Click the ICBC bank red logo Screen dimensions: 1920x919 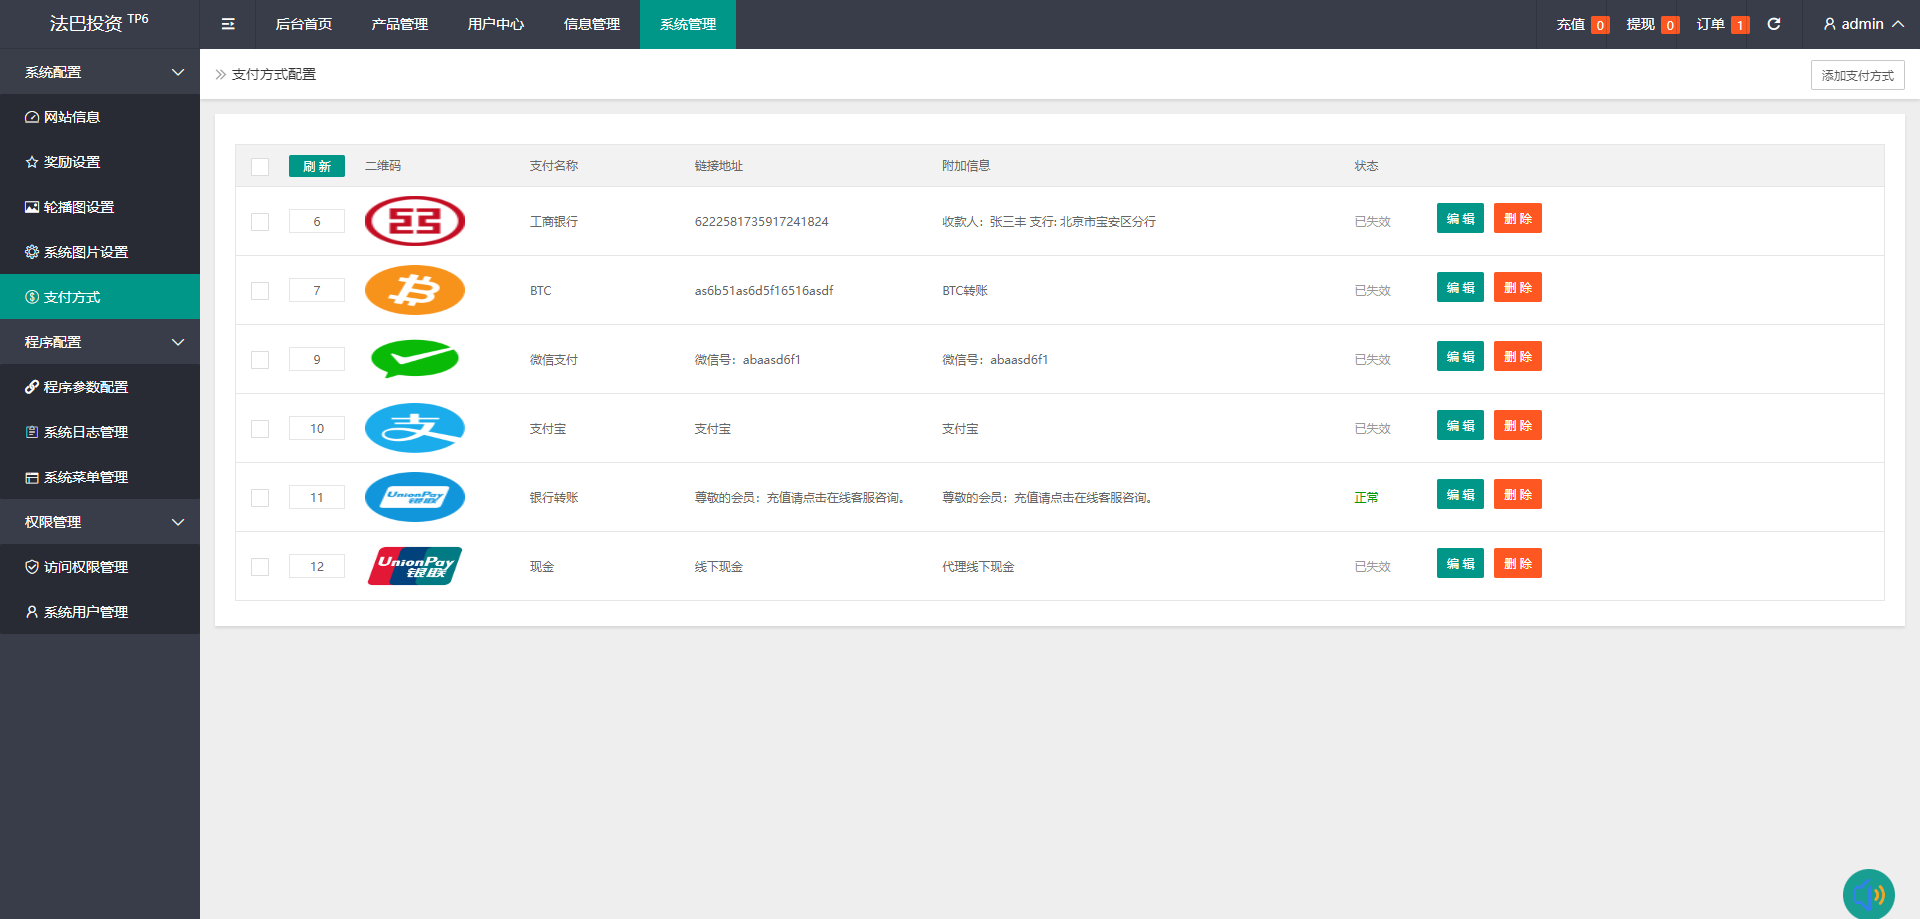[415, 221]
